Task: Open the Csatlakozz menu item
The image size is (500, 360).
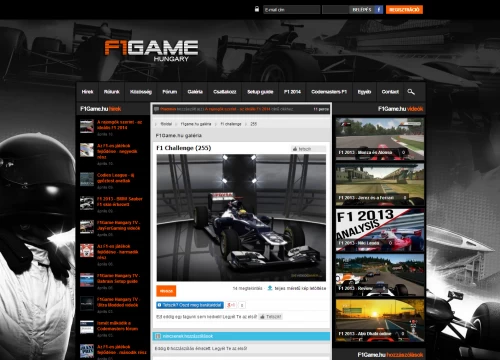Action: (x=225, y=92)
